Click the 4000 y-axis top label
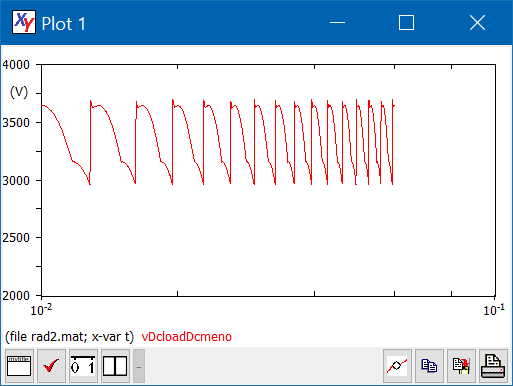This screenshot has height=386, width=513. pos(16,65)
